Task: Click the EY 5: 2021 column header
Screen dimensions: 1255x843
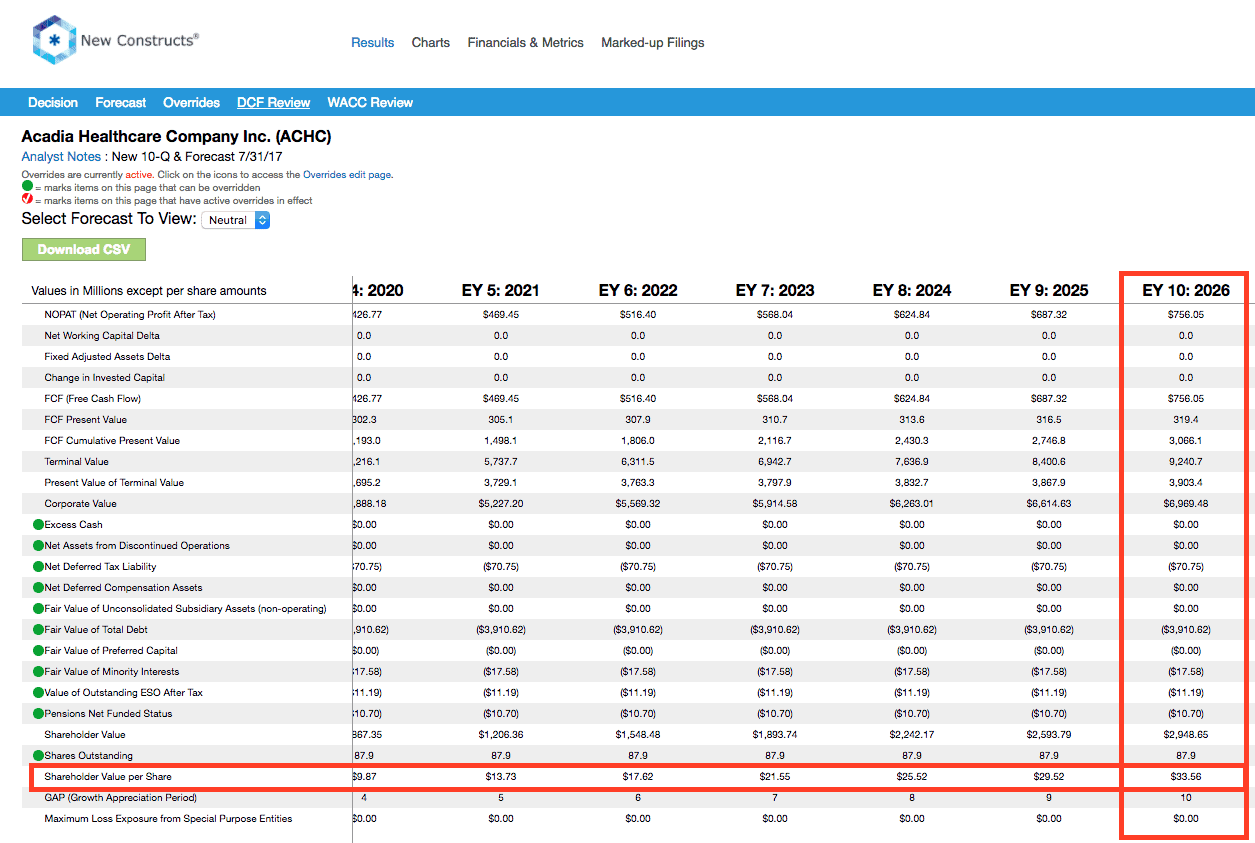Action: pyautogui.click(x=500, y=291)
